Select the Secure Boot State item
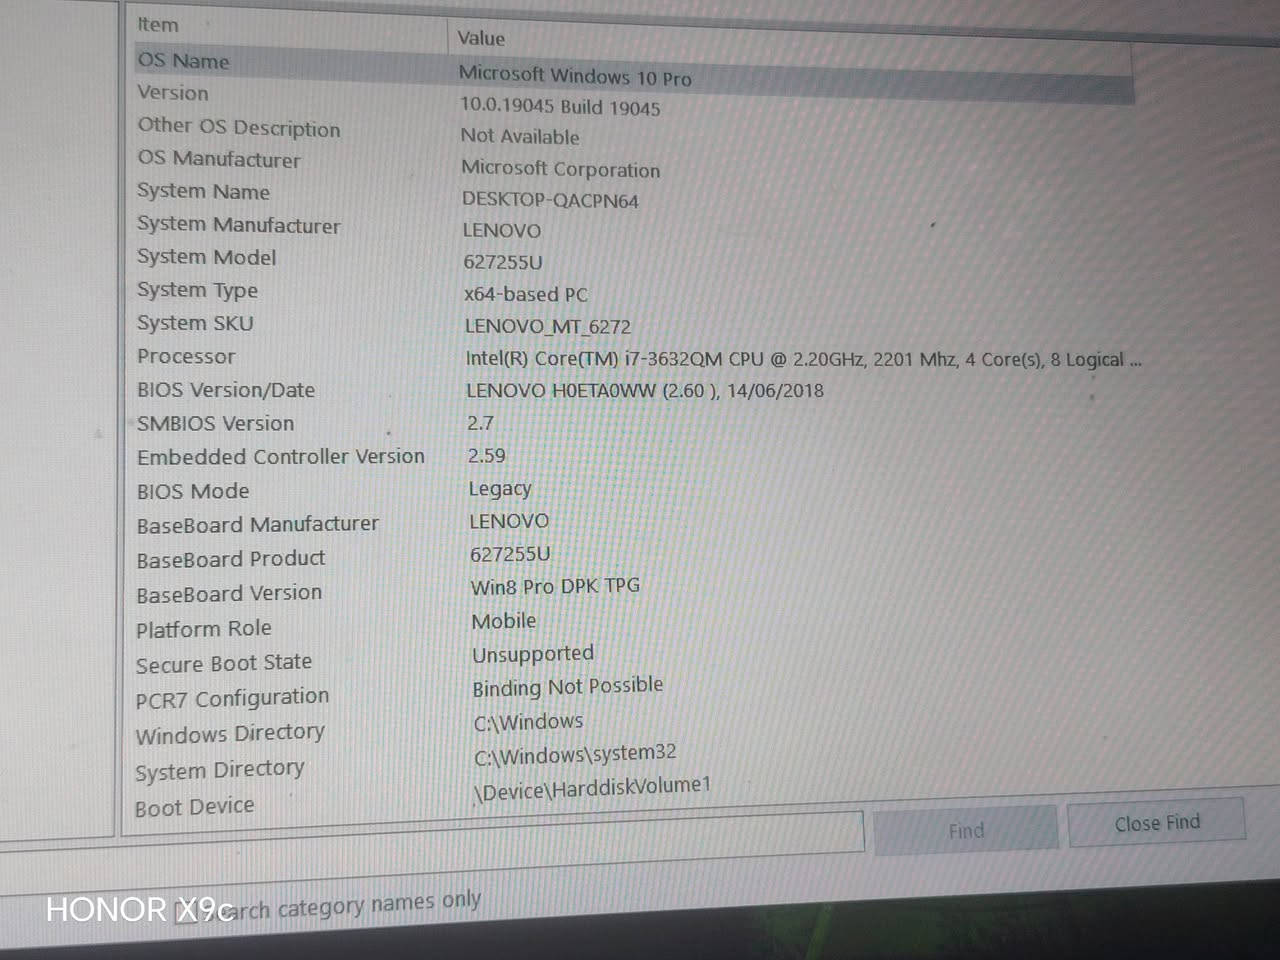The image size is (1280, 960). (x=224, y=663)
